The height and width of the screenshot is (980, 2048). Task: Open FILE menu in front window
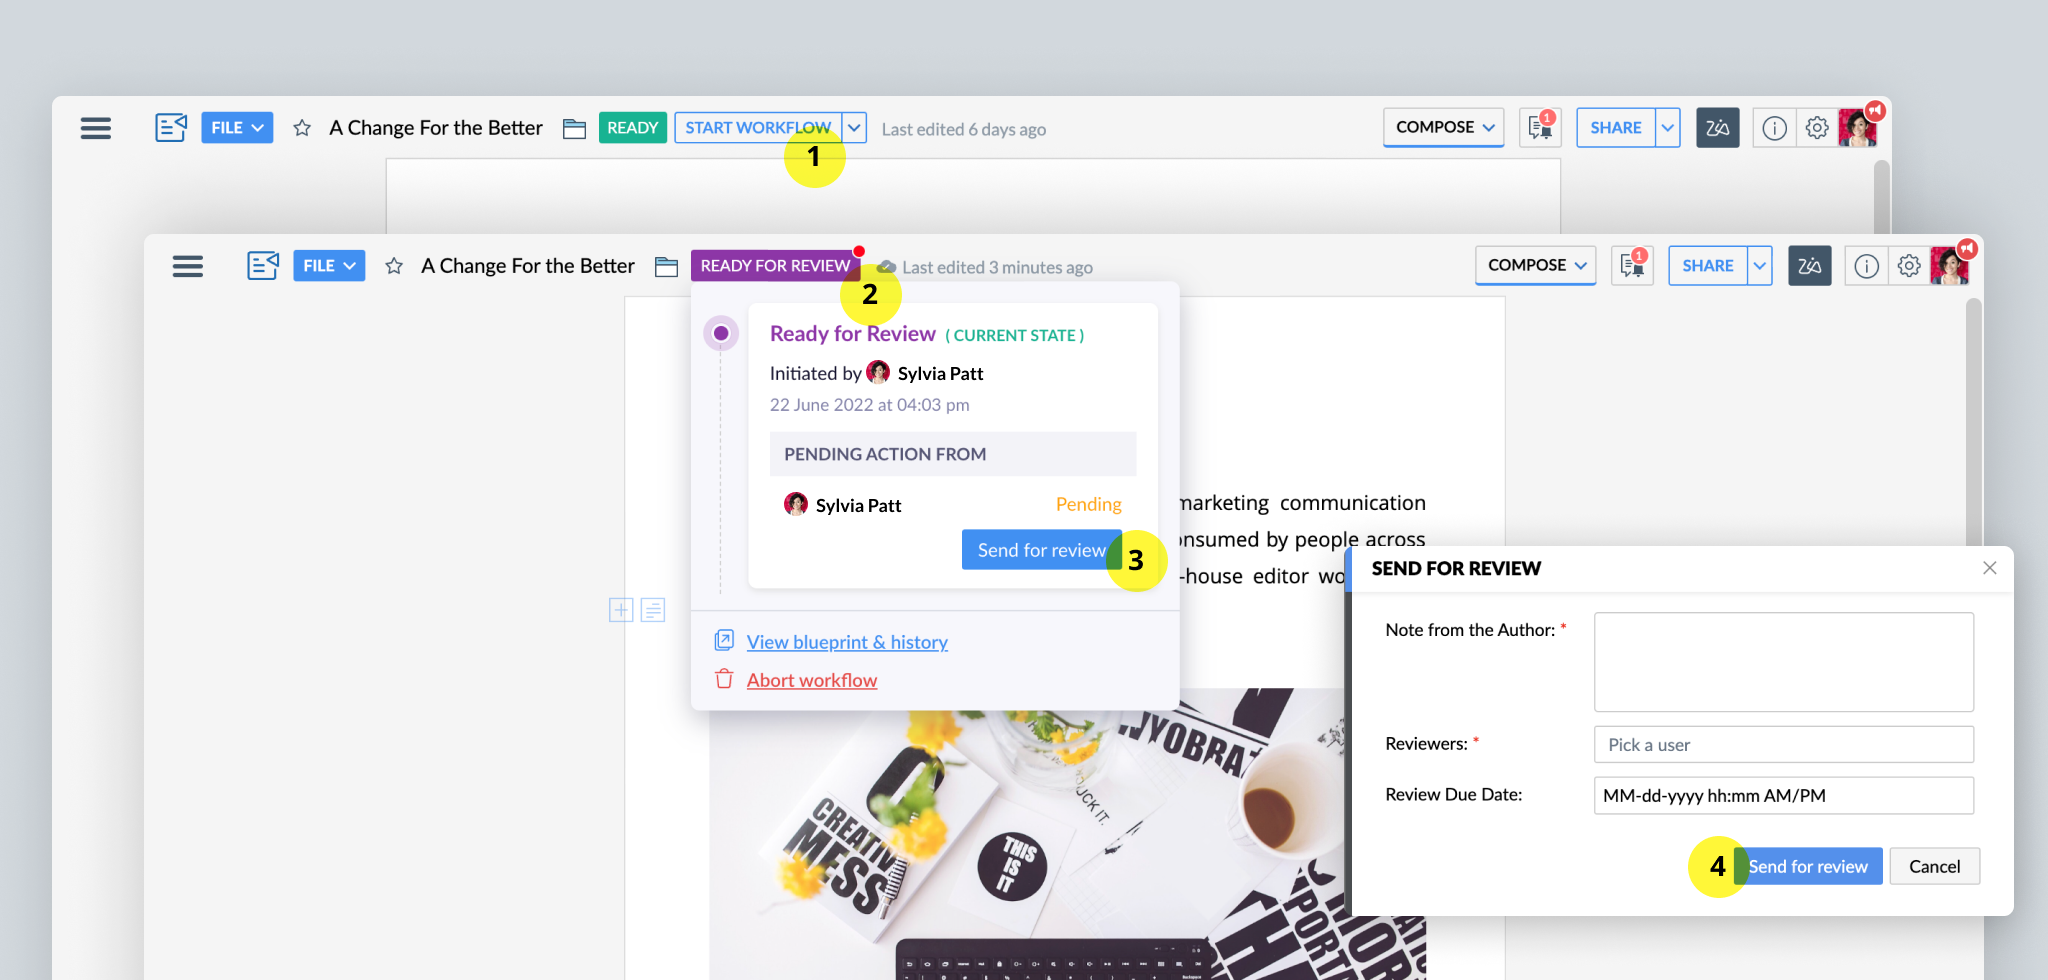329,266
